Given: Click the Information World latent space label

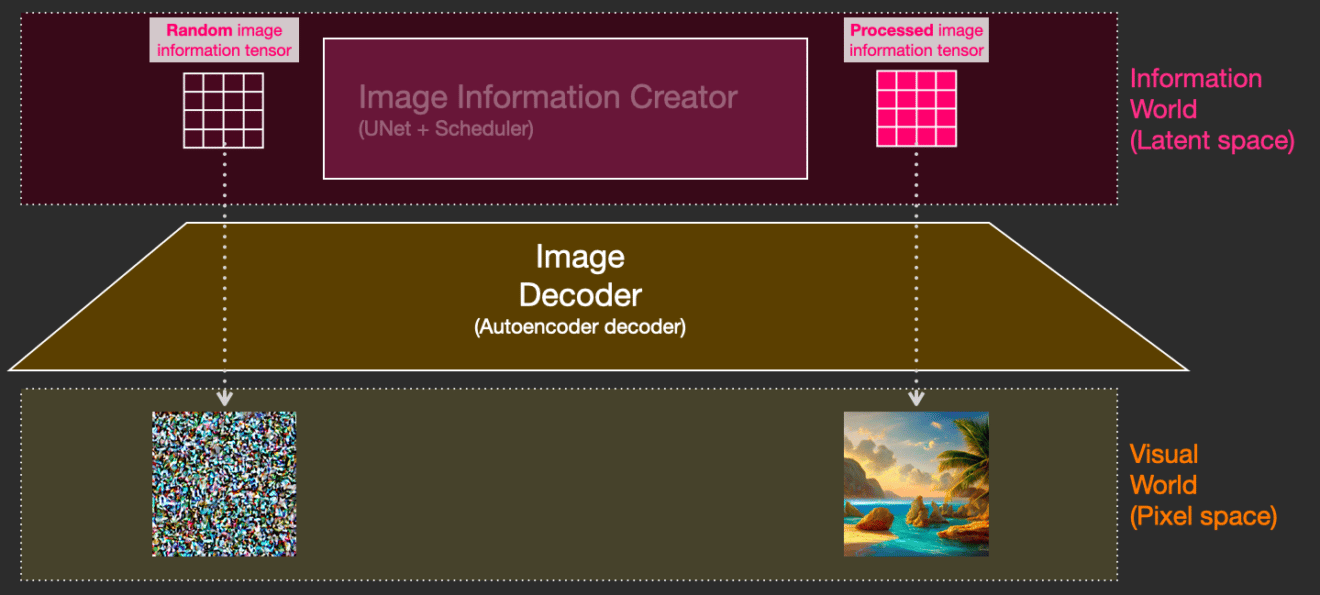Looking at the screenshot, I should [x=1212, y=109].
